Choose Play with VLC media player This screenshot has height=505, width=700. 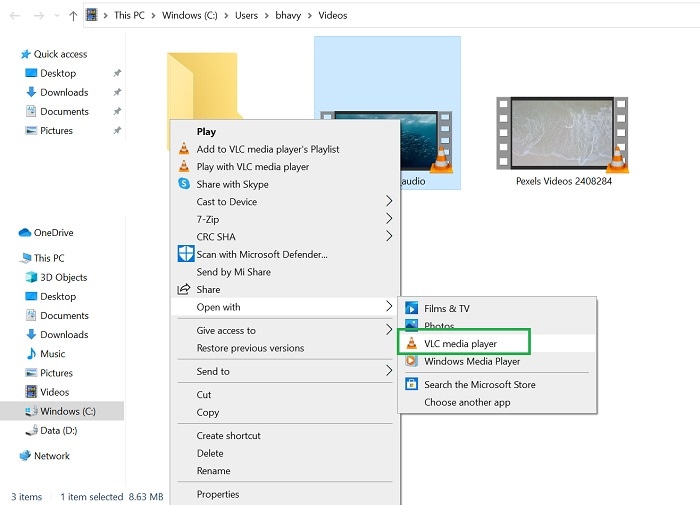point(285,167)
